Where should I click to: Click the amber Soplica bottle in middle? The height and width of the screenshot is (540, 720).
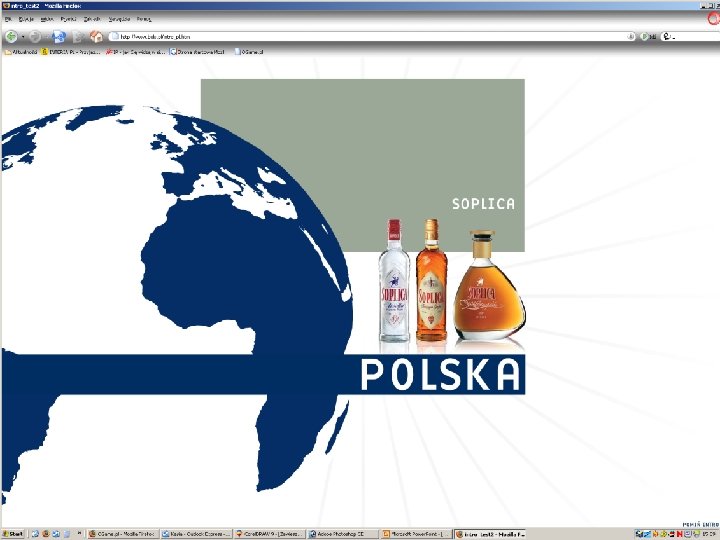(x=431, y=280)
